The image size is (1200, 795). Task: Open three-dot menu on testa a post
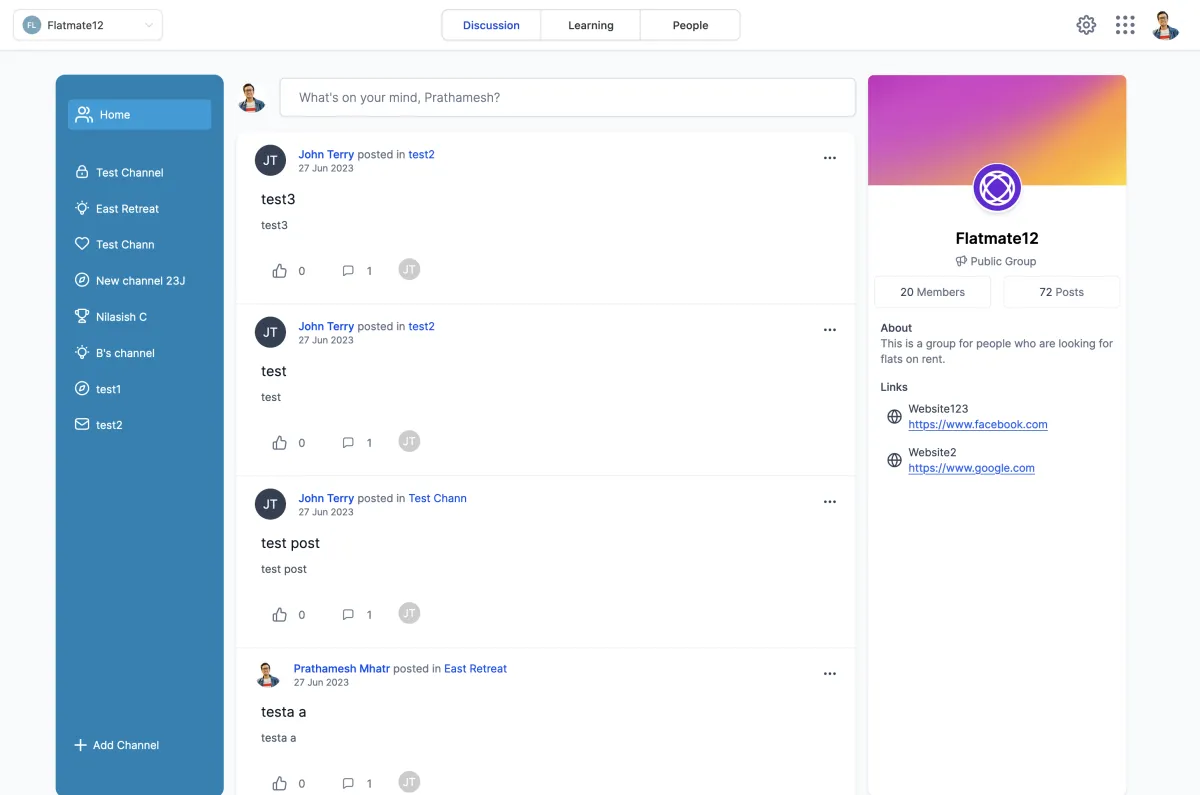(830, 674)
